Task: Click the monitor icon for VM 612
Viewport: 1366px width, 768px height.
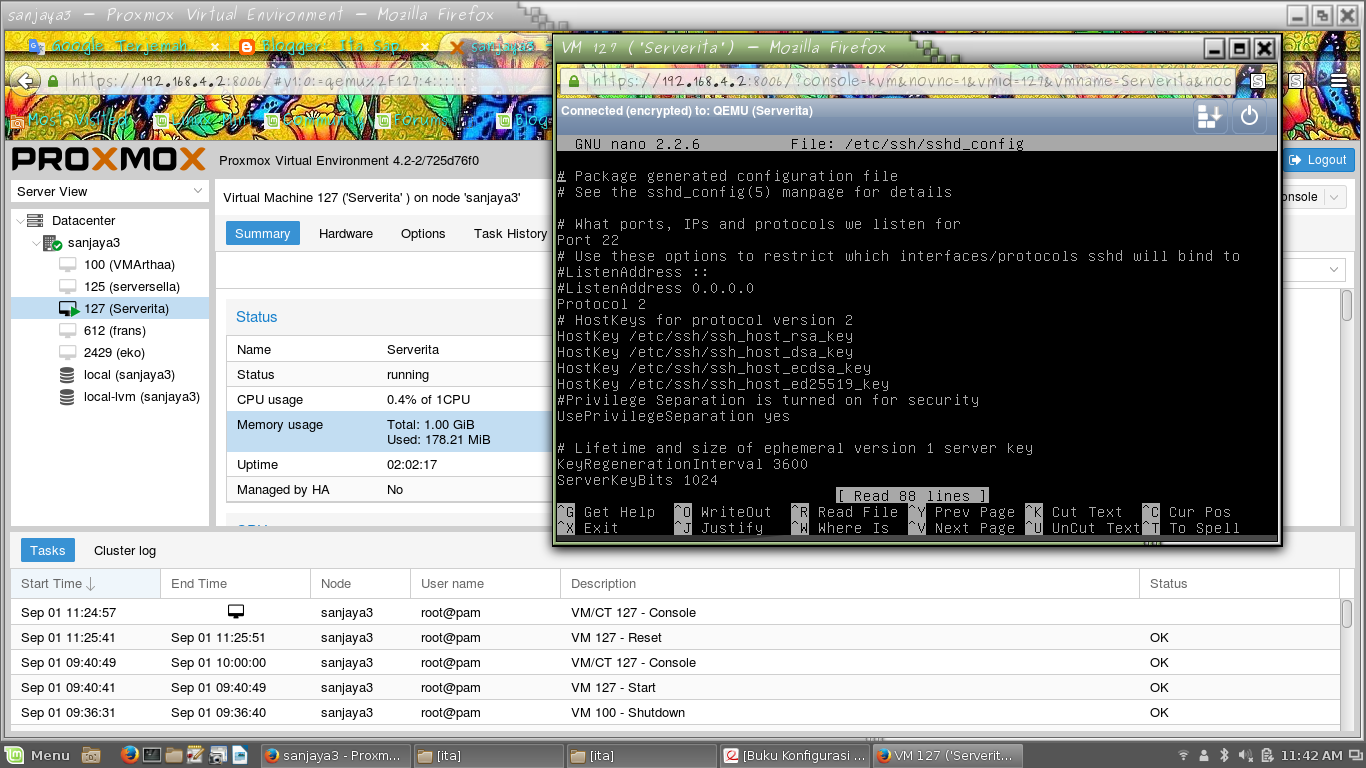Action: (68, 331)
